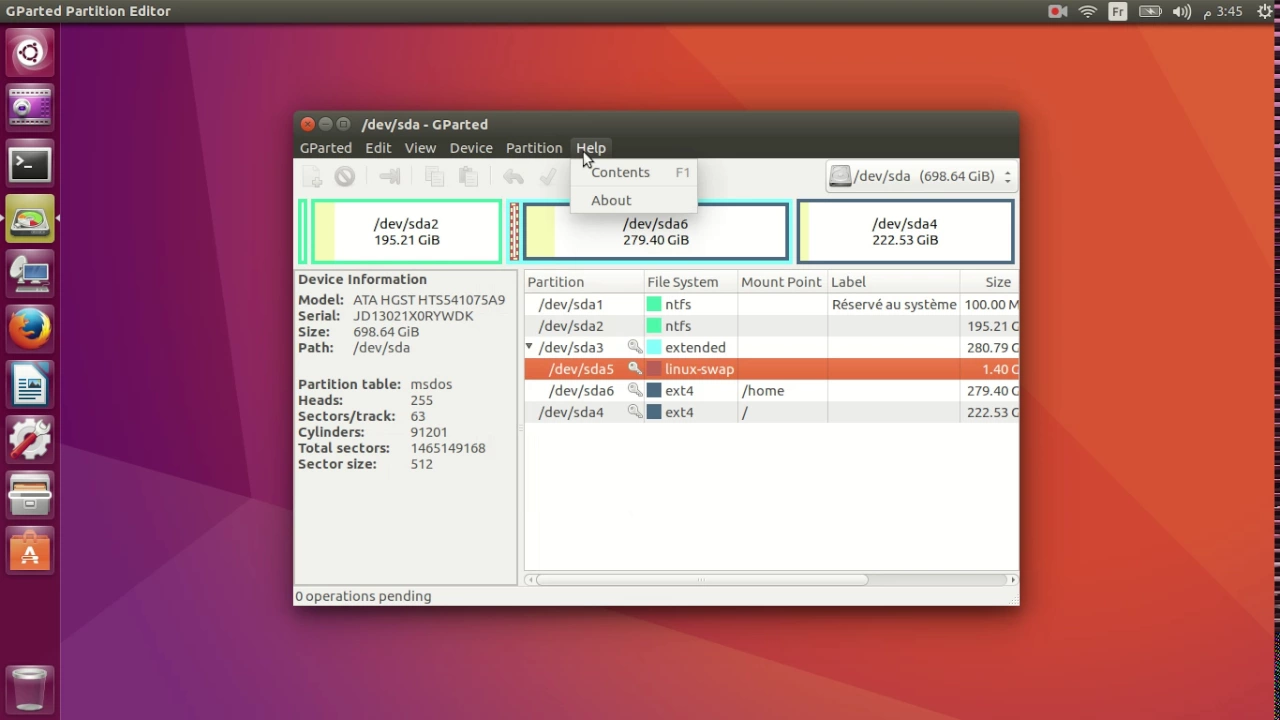
Task: Select the /dev/sda6 block in disk map
Action: [655, 232]
